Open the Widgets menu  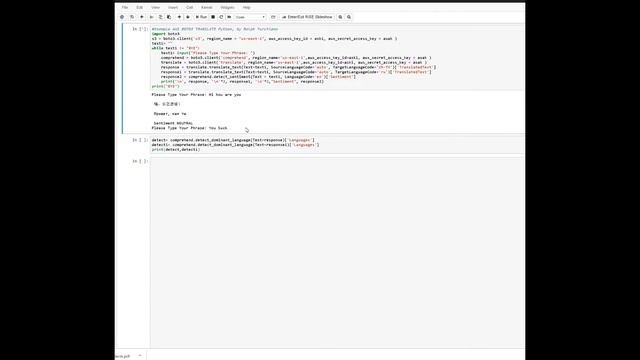click(227, 7)
